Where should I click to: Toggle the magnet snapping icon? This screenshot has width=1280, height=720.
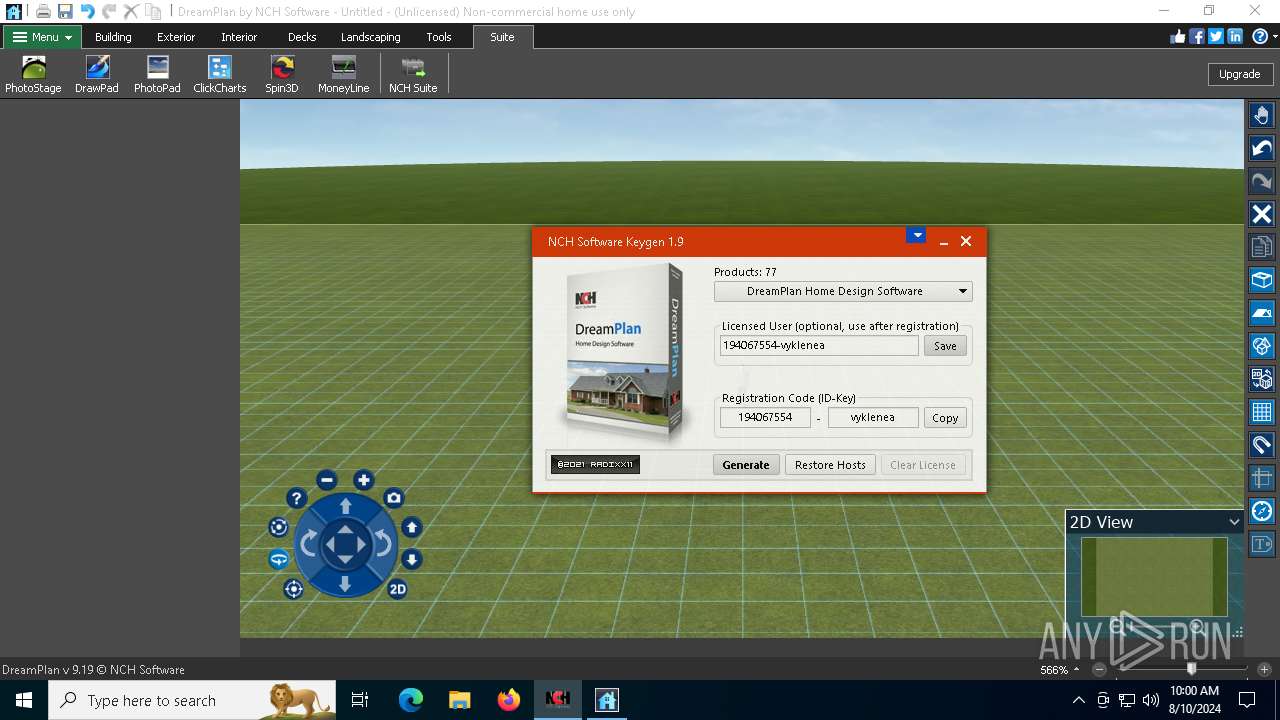pos(1262,445)
